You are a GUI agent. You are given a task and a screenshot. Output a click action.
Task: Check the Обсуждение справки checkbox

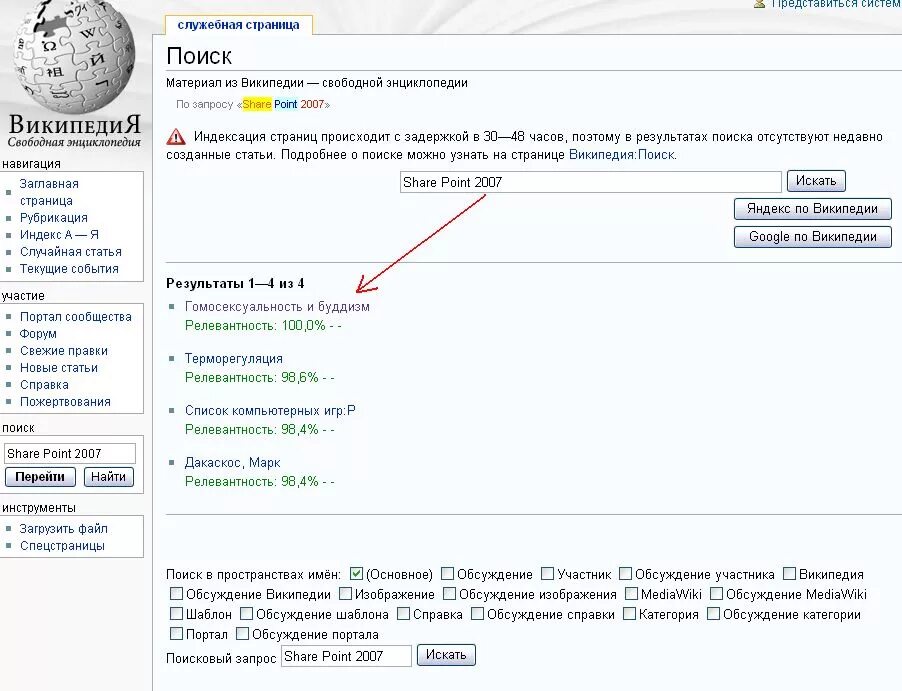point(477,613)
